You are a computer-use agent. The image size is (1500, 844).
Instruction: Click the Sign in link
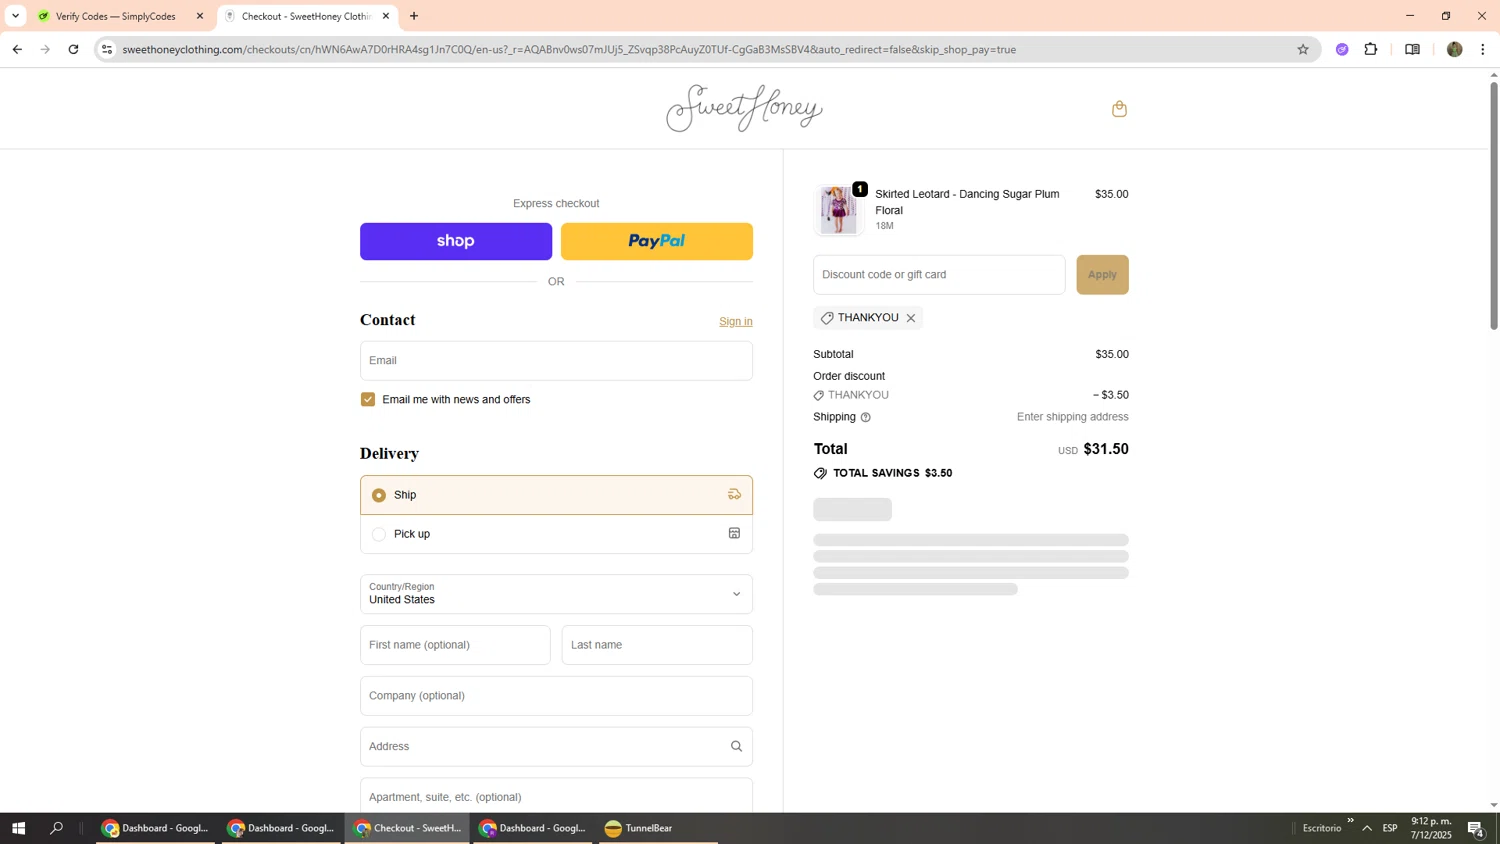click(736, 321)
